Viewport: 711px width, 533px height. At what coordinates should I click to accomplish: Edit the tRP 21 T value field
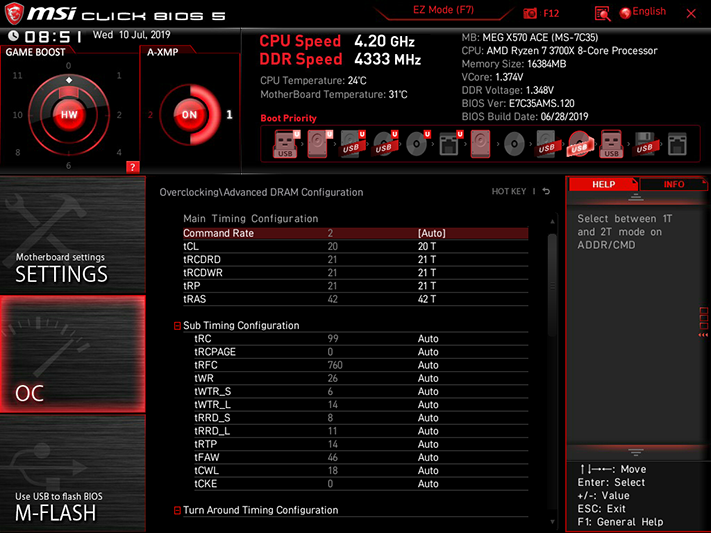[x=427, y=286]
